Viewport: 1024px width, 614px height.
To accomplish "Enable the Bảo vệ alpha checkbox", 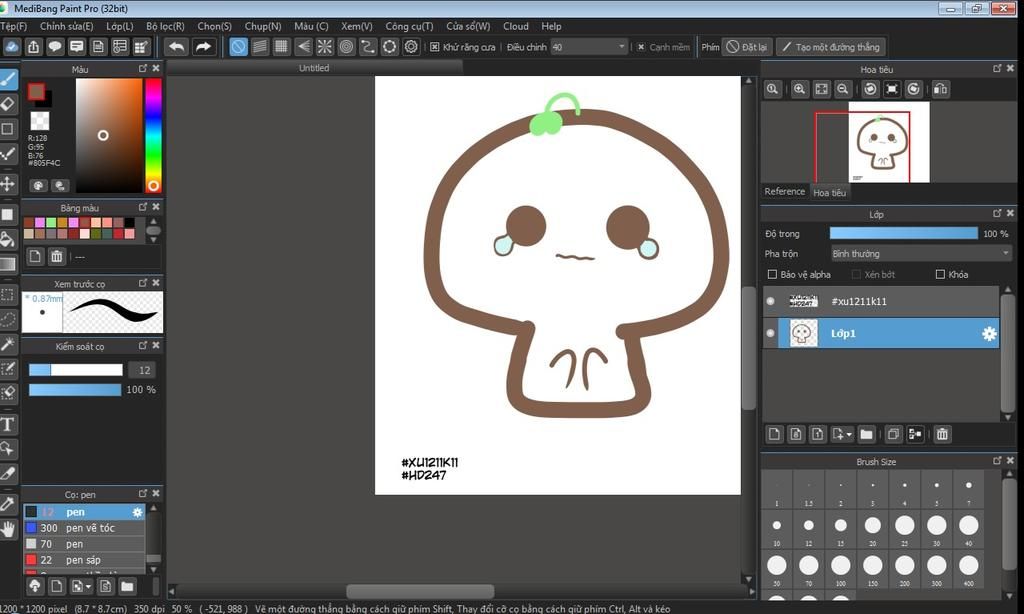I will click(773, 274).
